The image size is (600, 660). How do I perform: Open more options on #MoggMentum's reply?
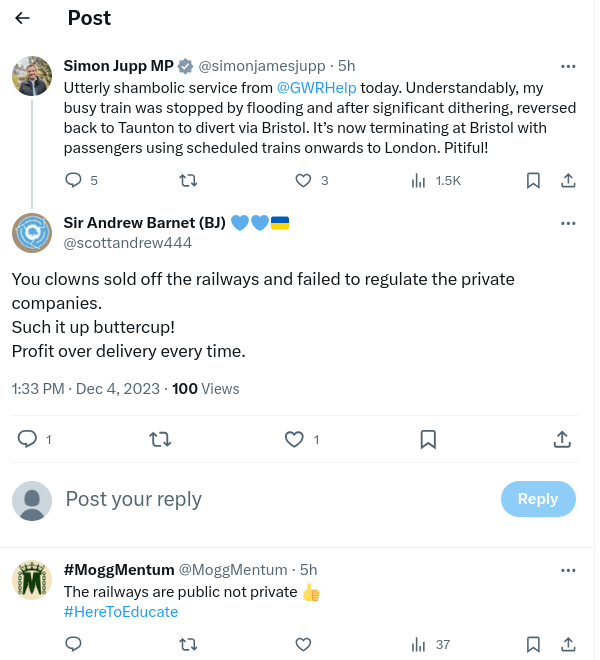pos(568,570)
